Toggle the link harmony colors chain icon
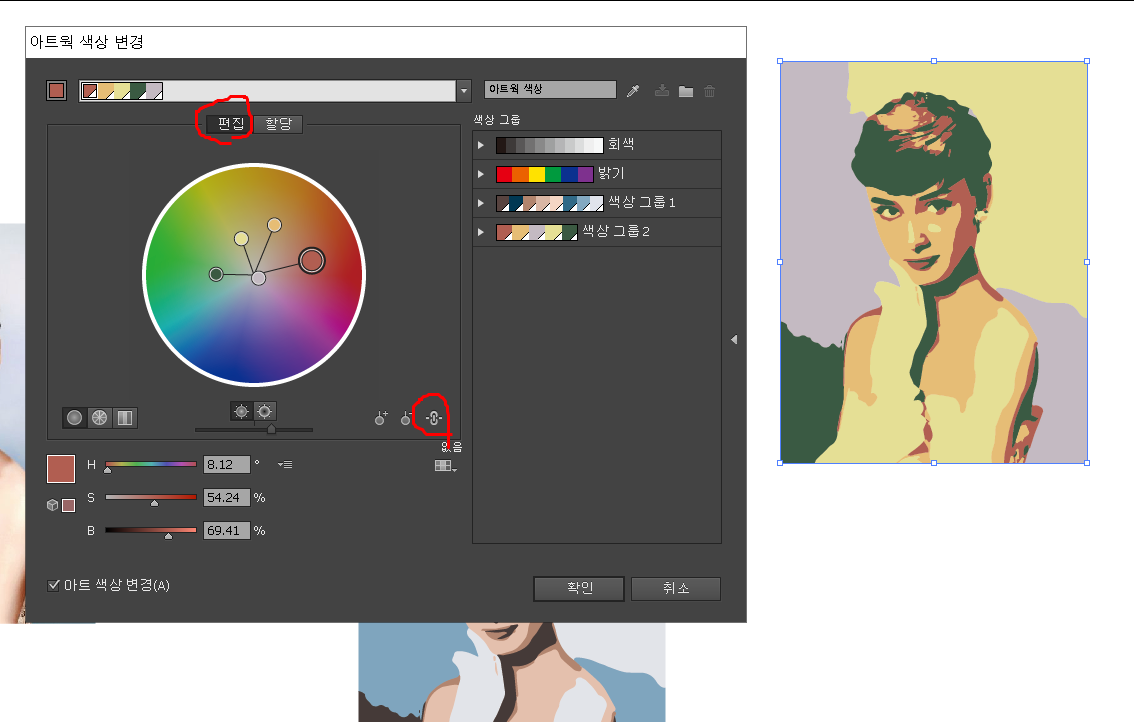The image size is (1134, 722). coord(434,417)
